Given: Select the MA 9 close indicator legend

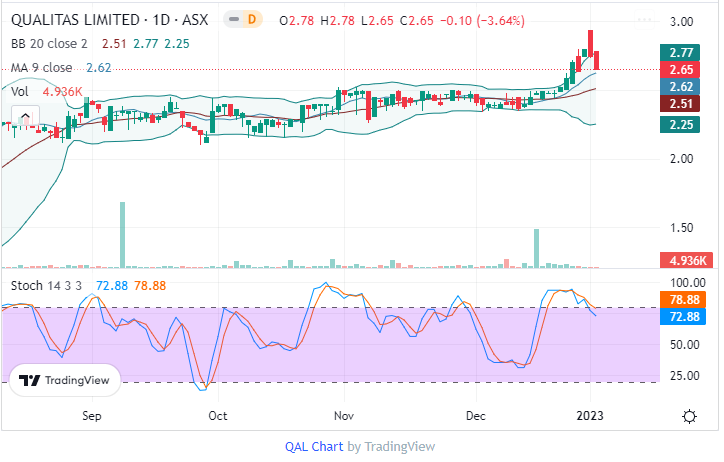Looking at the screenshot, I should coord(42,67).
